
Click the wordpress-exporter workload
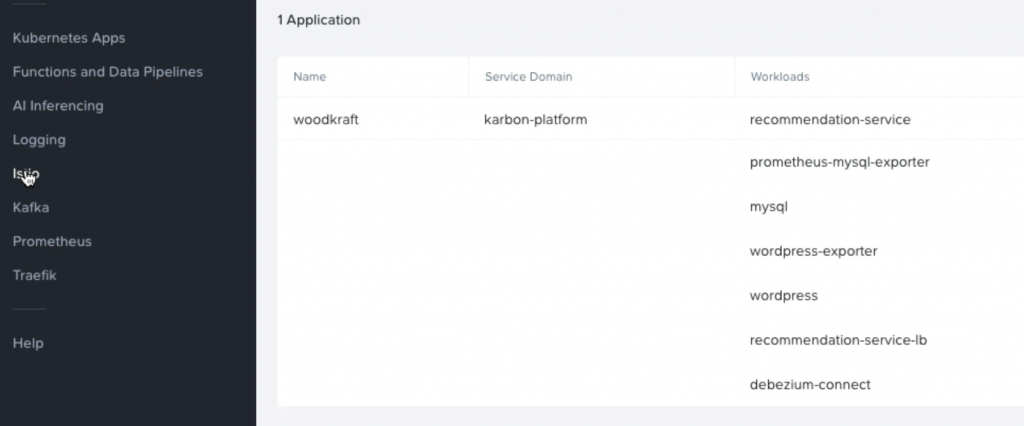pos(813,251)
